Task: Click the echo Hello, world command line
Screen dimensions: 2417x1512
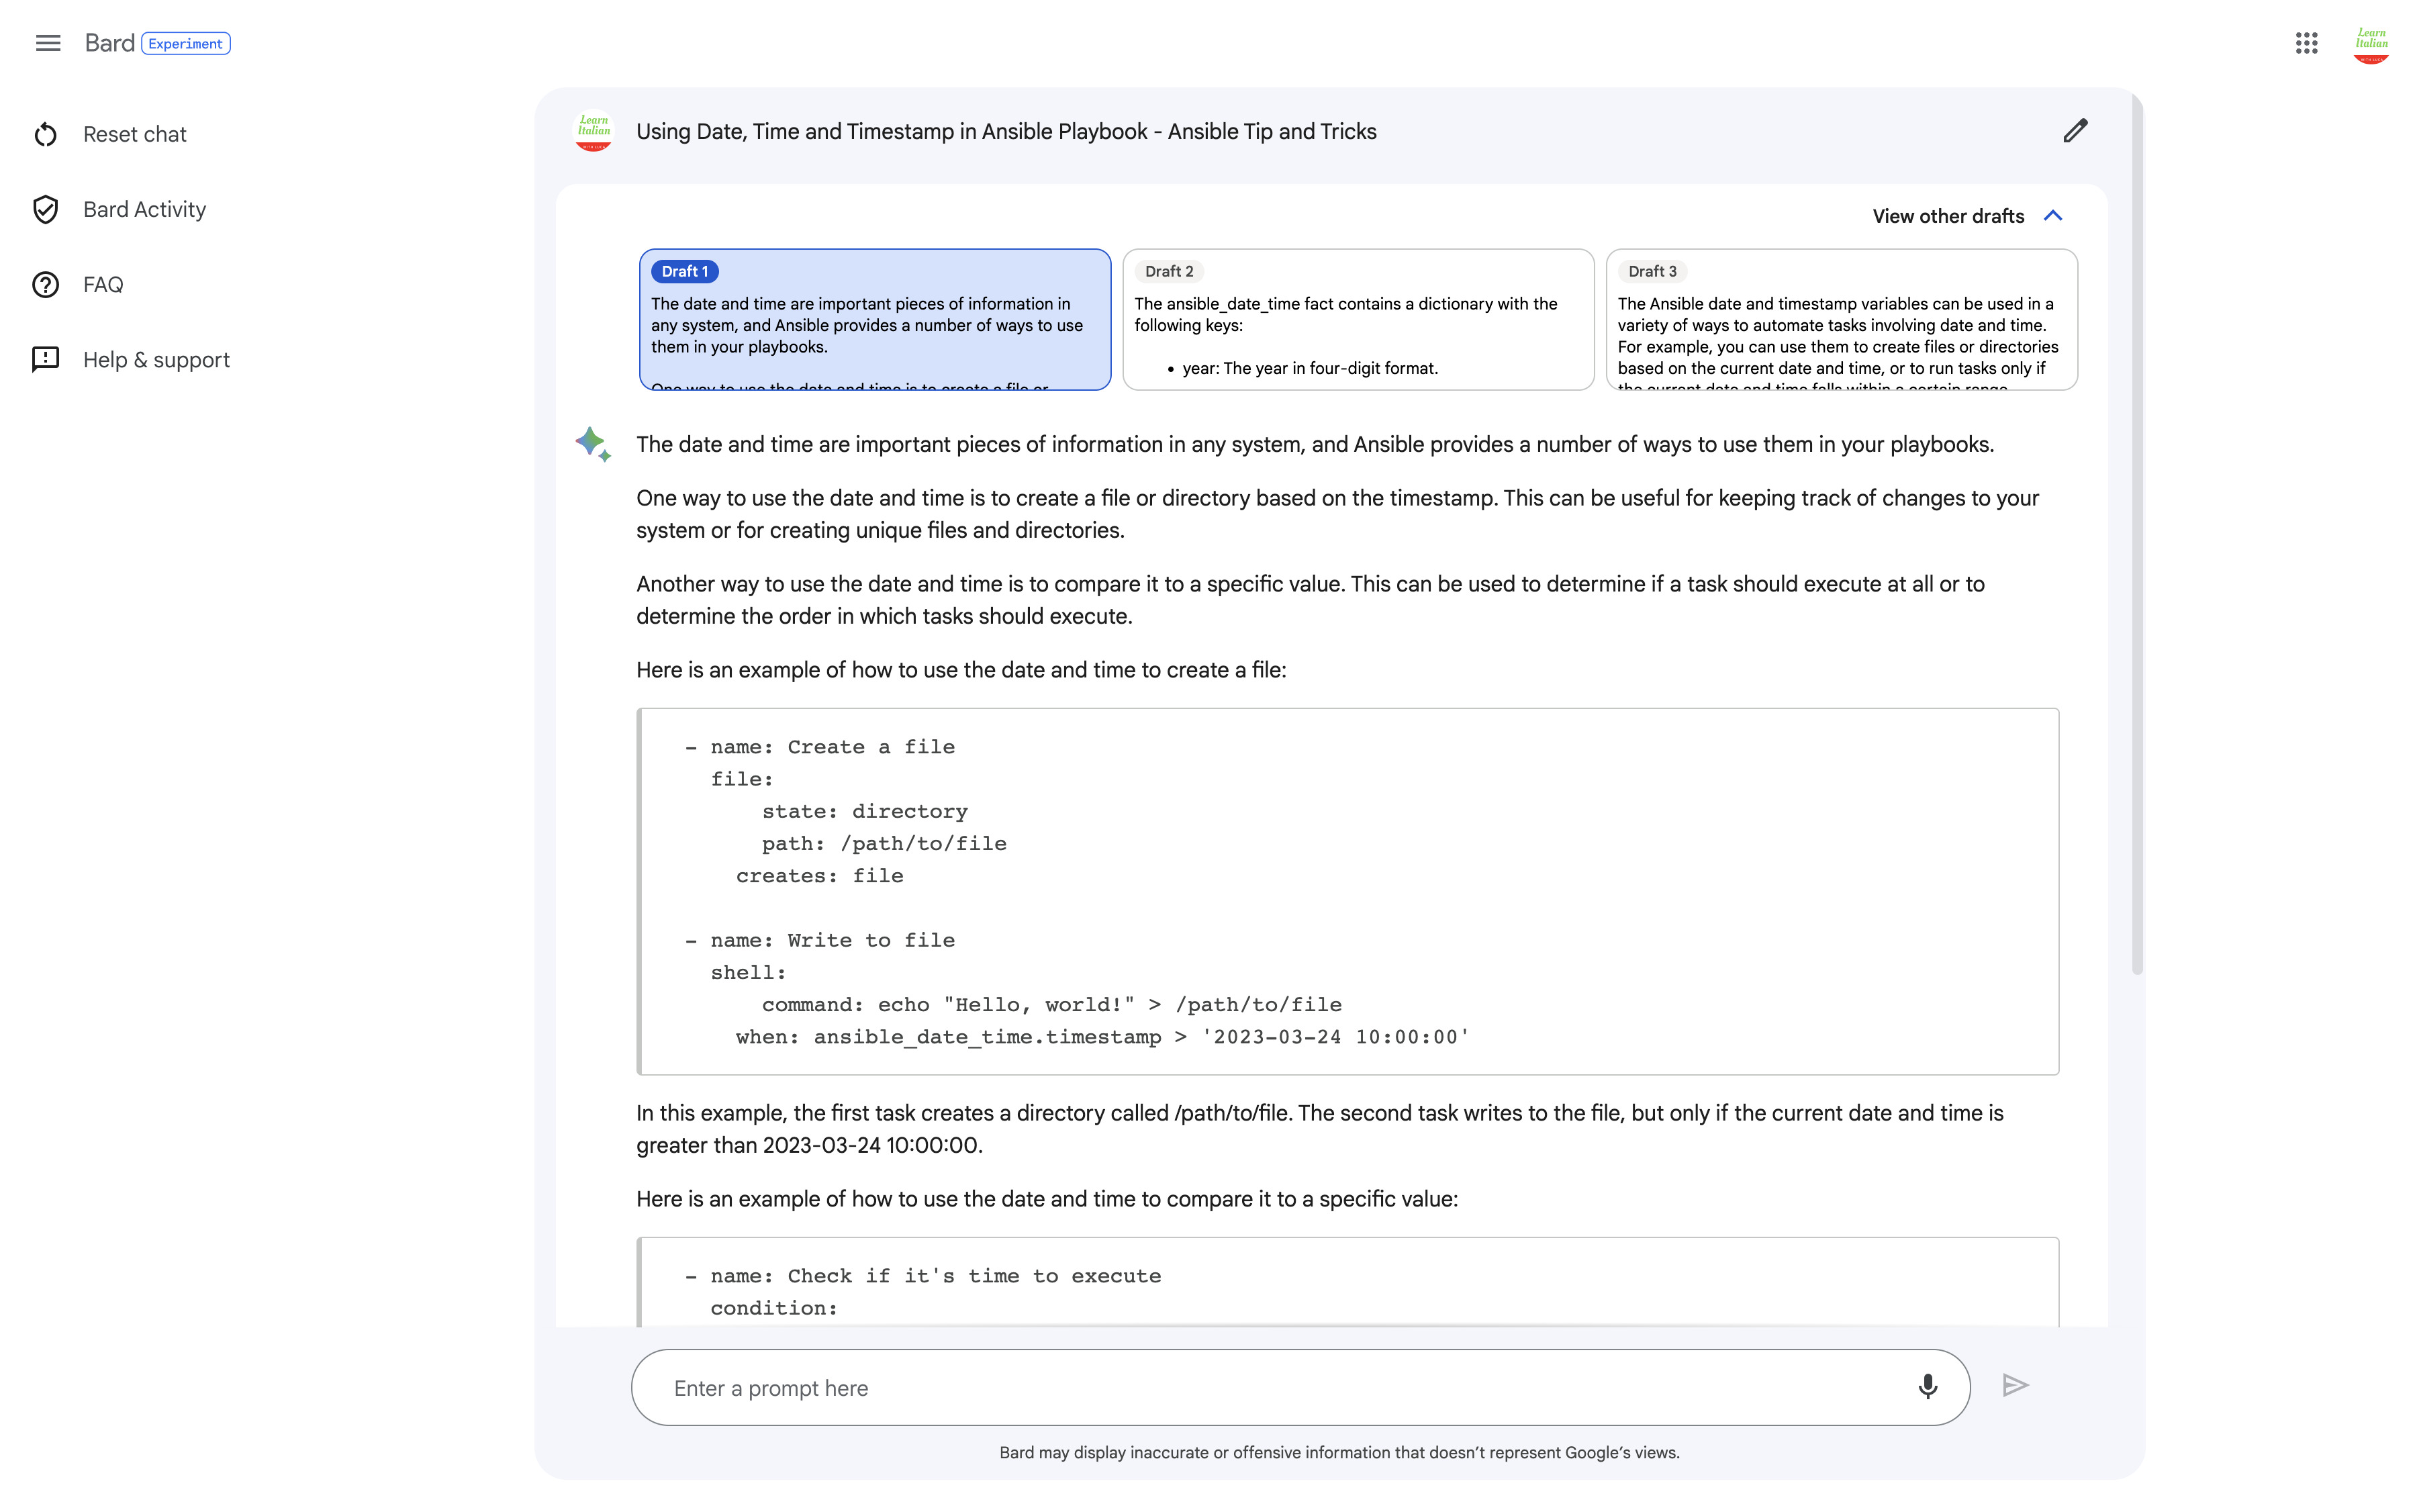Action: point(1052,1005)
